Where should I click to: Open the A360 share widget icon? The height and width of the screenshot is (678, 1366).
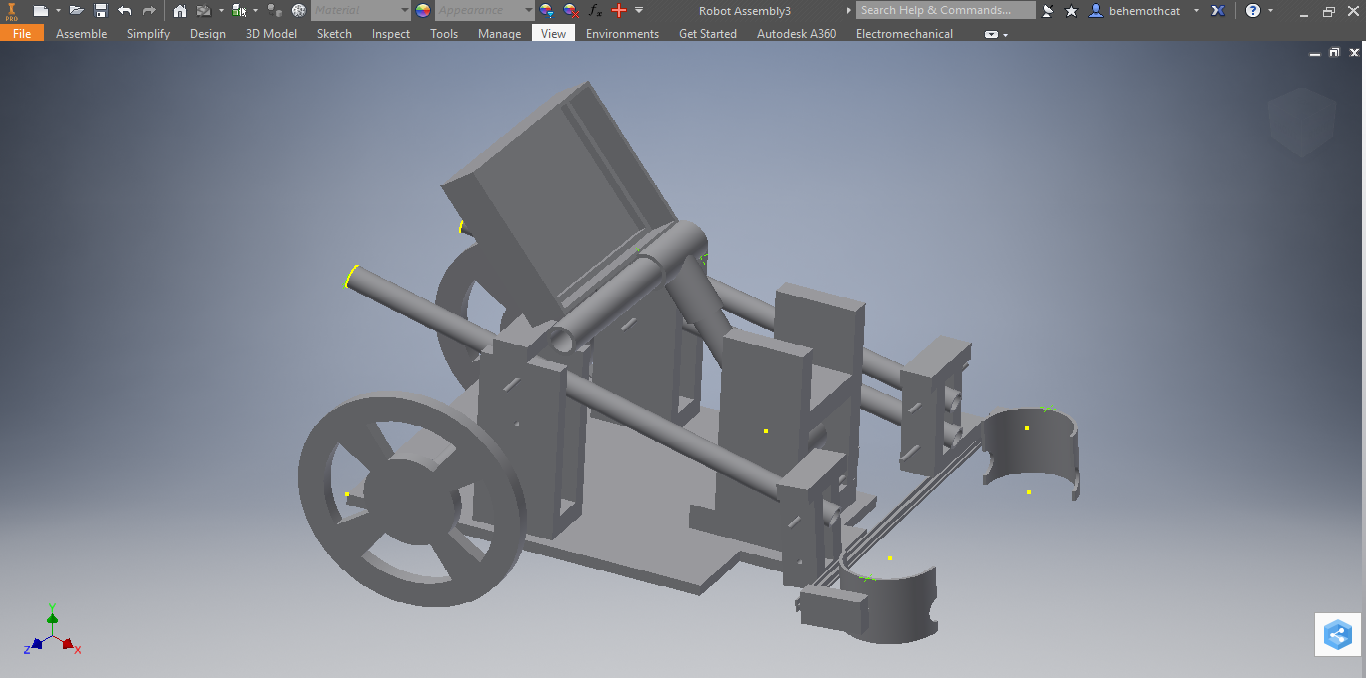1337,635
